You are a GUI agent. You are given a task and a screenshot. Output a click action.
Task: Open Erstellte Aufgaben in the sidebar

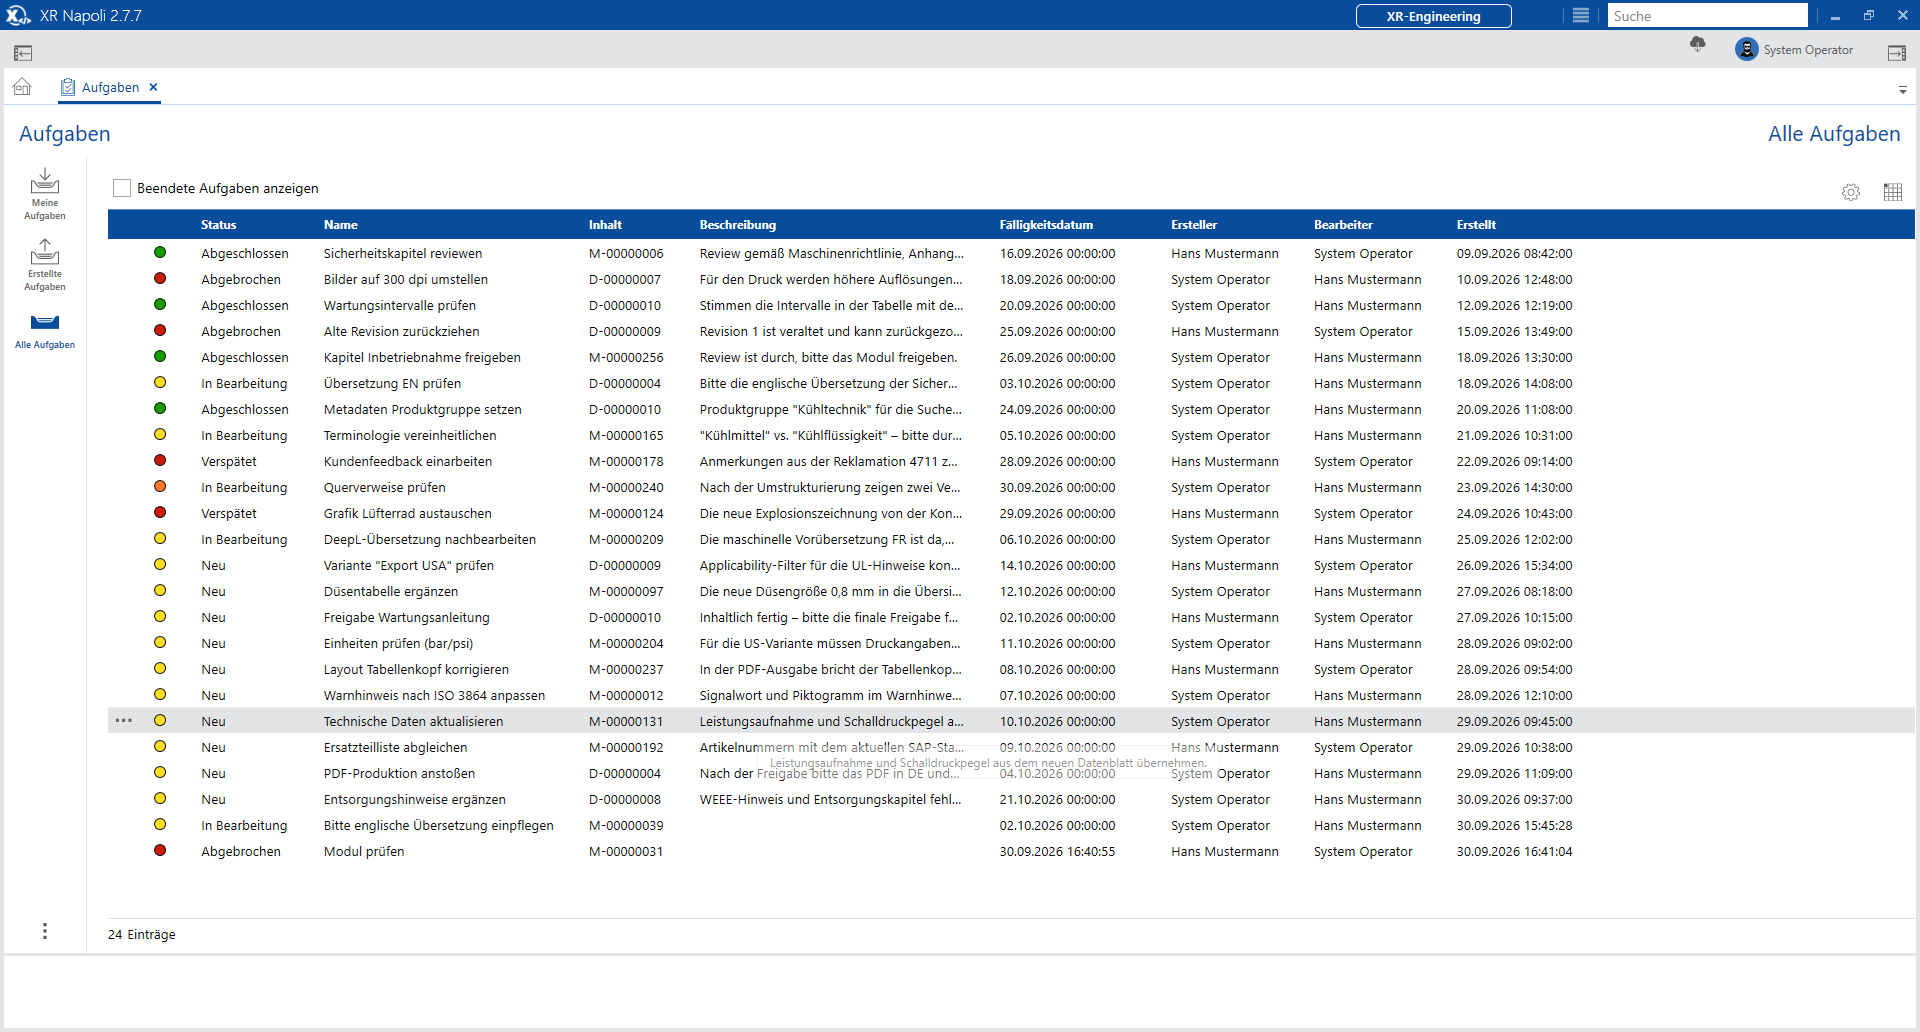45,265
